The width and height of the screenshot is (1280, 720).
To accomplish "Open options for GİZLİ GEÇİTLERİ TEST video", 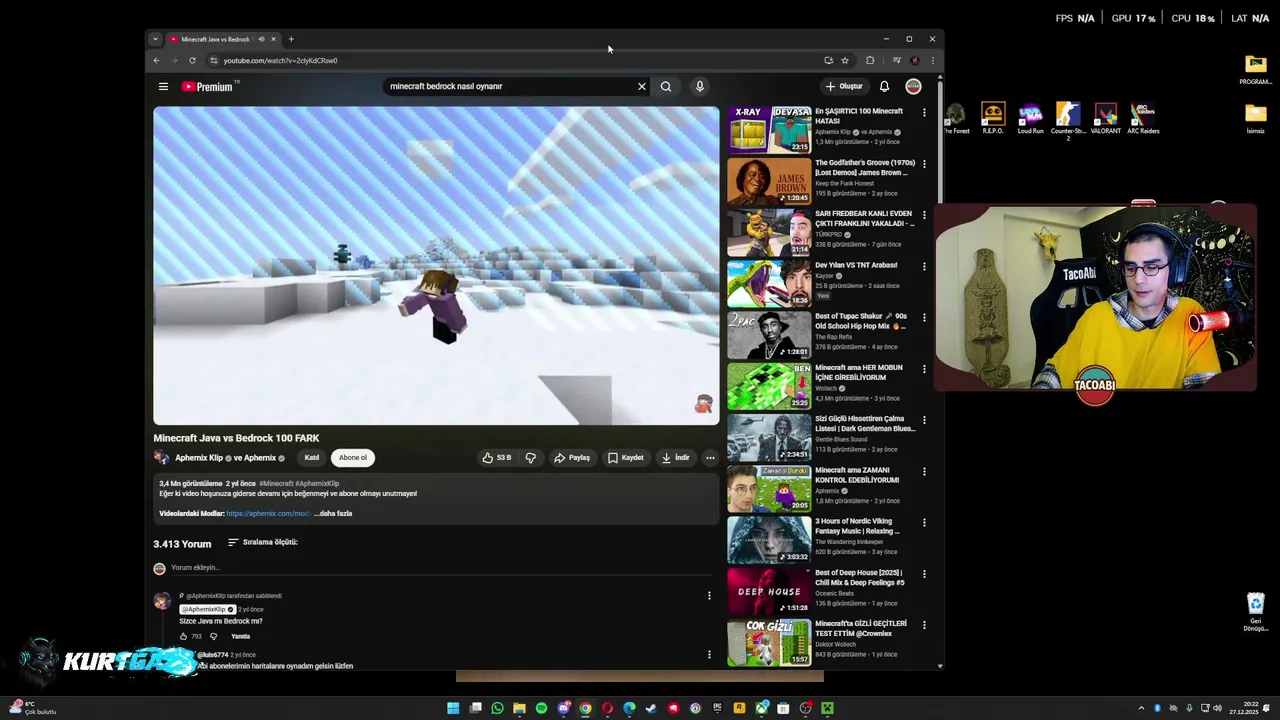I will pyautogui.click(x=924, y=625).
